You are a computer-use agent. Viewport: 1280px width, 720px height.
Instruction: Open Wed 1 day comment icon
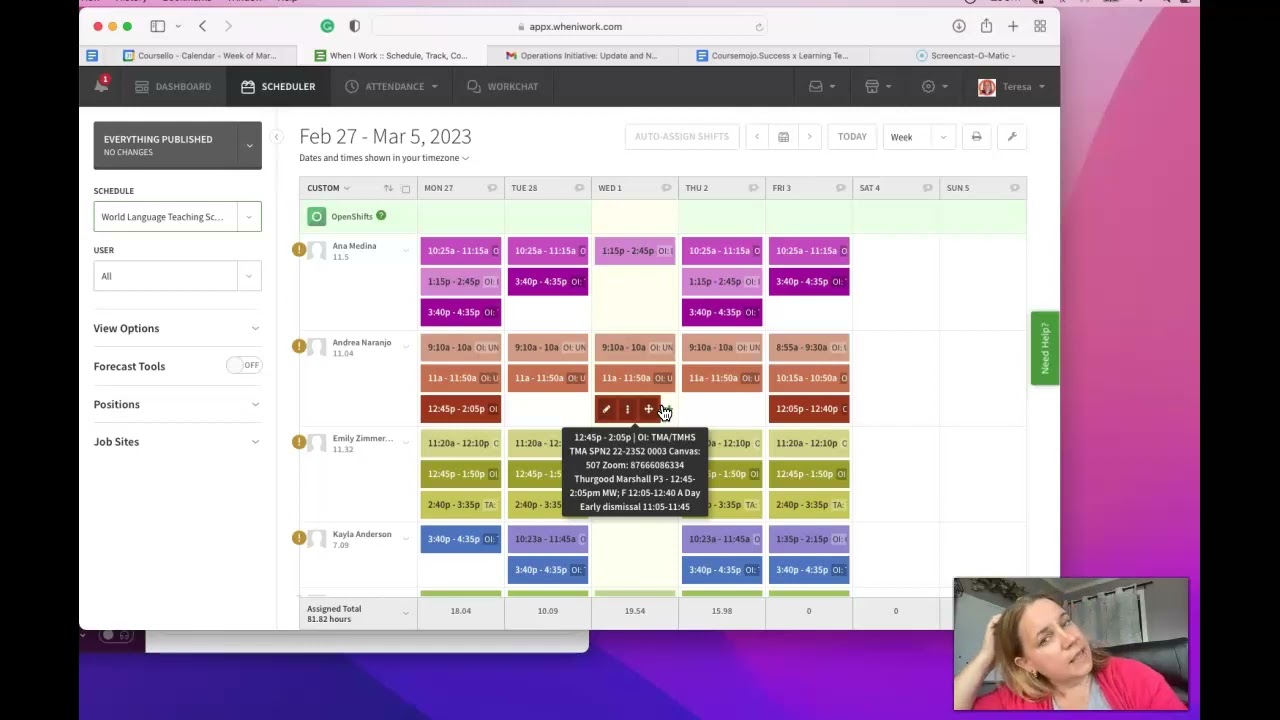[x=666, y=188]
